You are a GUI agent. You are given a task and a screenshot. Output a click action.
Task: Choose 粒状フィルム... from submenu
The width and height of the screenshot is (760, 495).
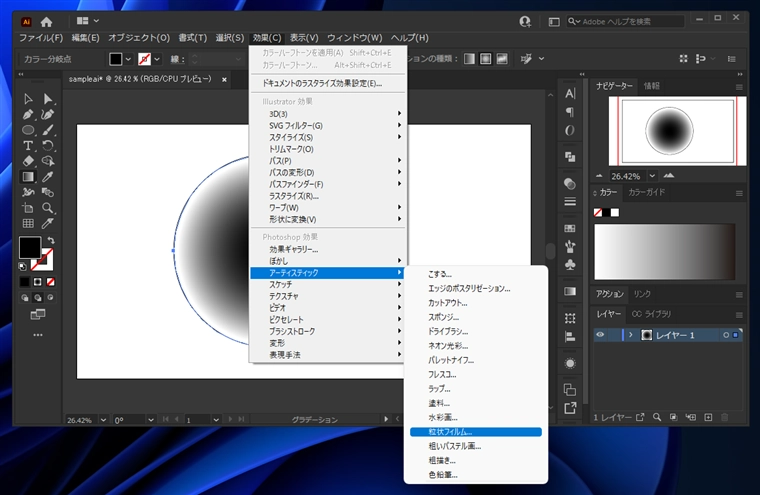point(475,432)
